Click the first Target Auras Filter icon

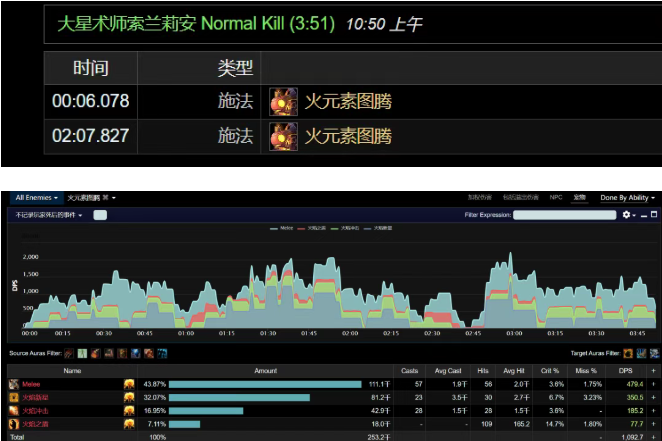[627, 353]
